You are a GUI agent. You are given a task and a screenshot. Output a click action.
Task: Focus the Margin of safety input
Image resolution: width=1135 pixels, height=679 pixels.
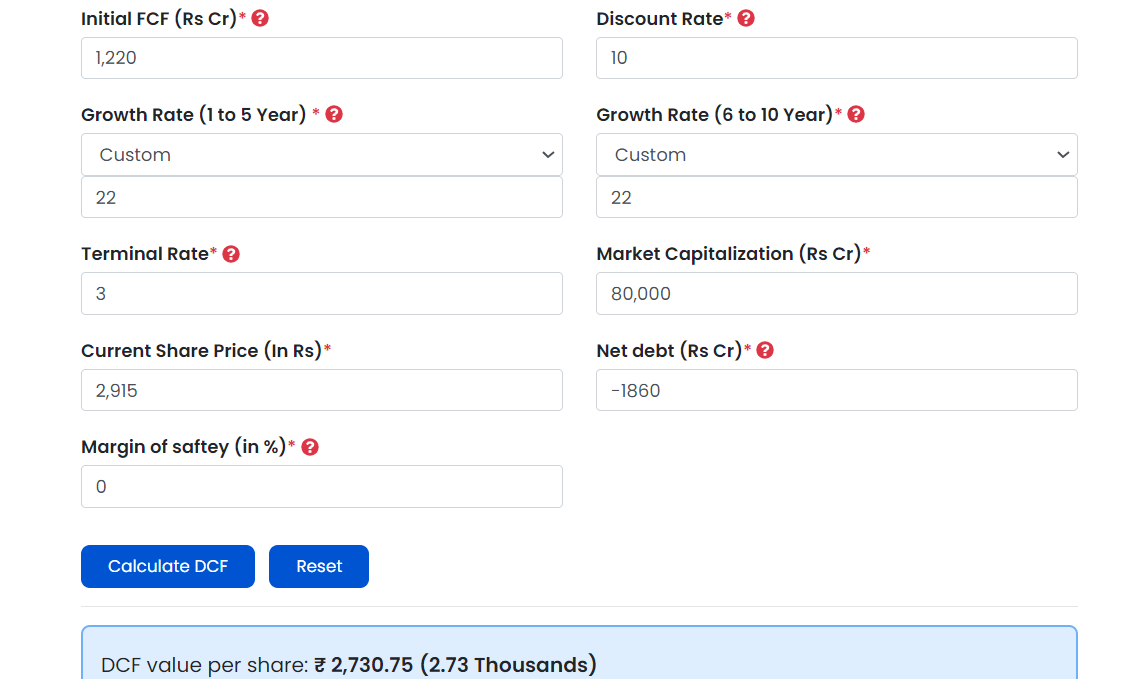(x=321, y=486)
